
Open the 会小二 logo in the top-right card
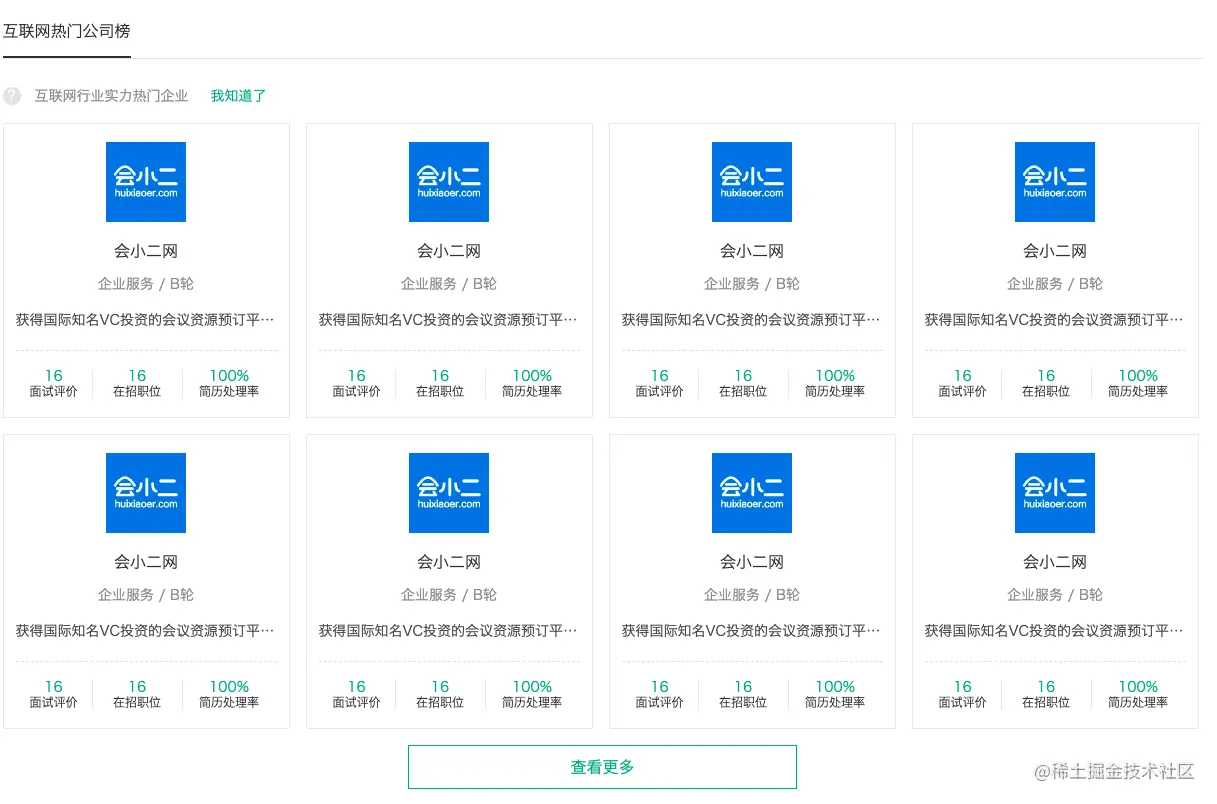click(x=1055, y=182)
